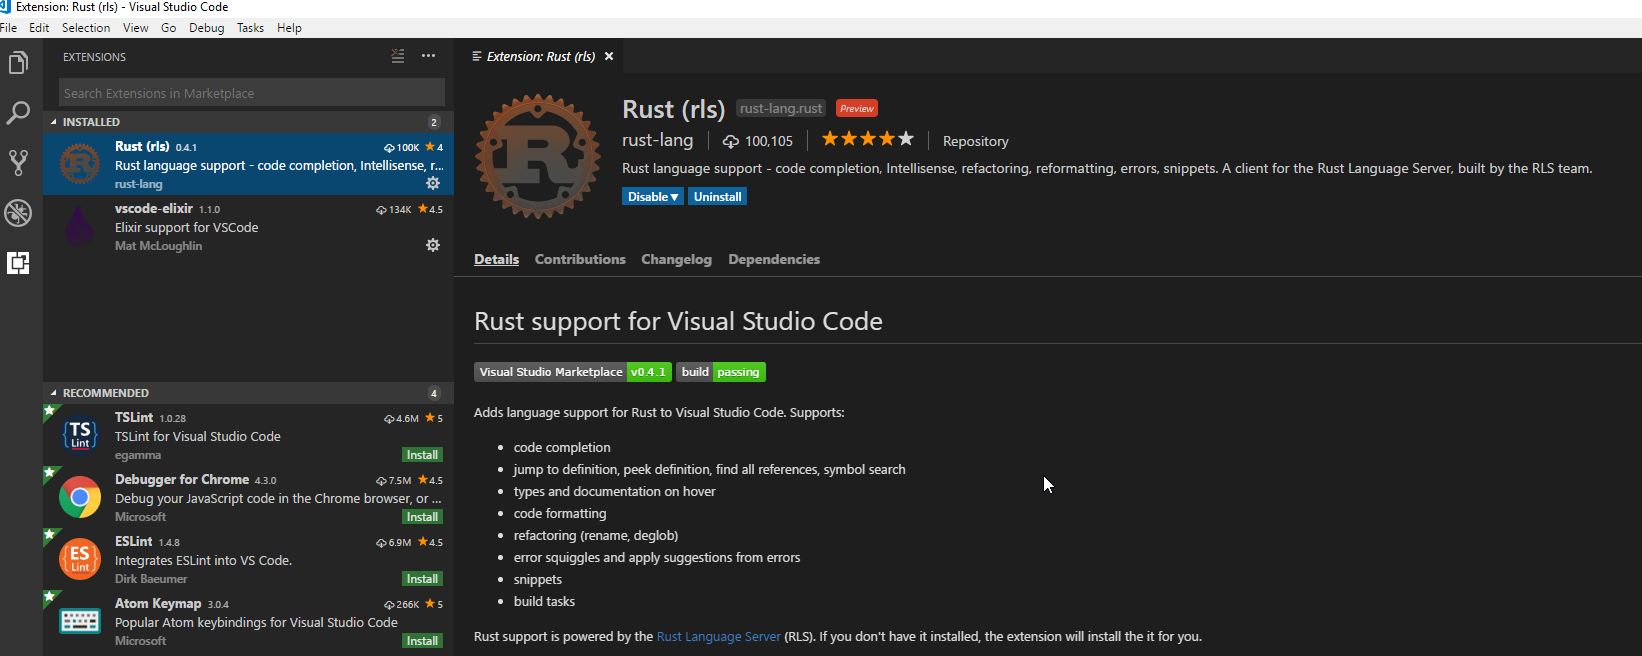The width and height of the screenshot is (1642, 656).
Task: Click the recommended count badge showing 4
Action: pyautogui.click(x=434, y=393)
